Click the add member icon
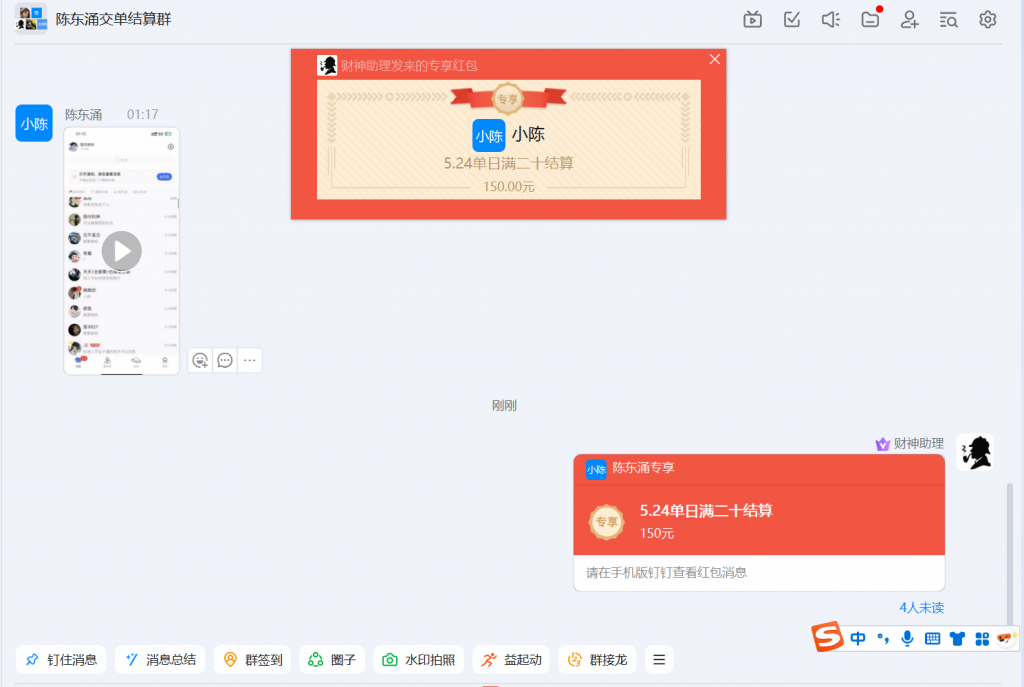The width and height of the screenshot is (1024, 687). pyautogui.click(x=909, y=19)
